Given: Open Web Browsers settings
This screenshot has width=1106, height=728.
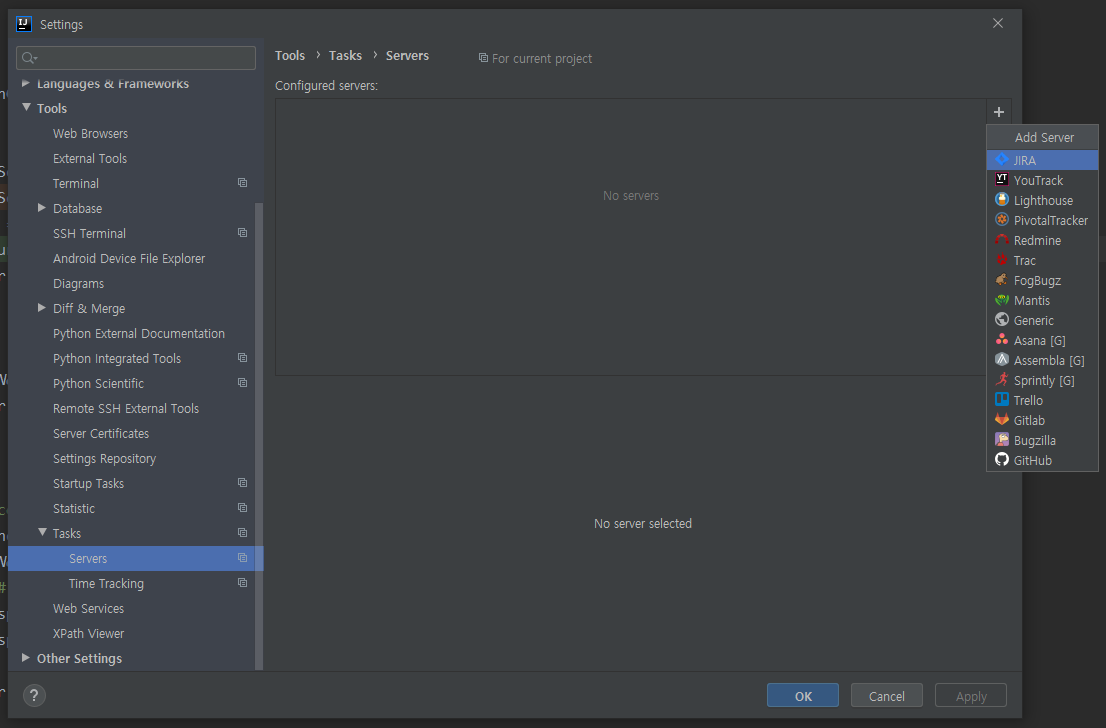Looking at the screenshot, I should click(x=90, y=133).
